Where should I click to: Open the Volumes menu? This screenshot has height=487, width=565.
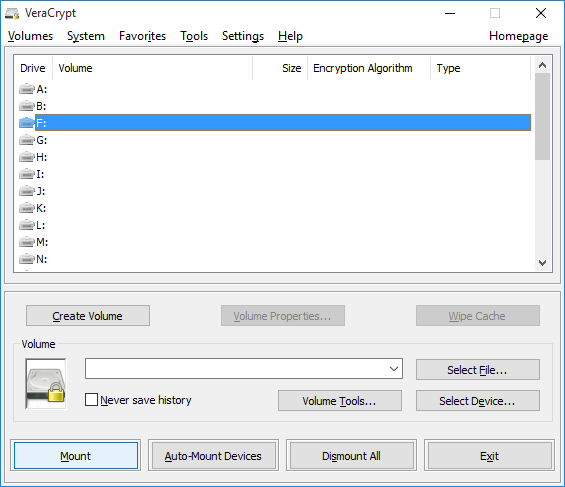click(x=30, y=36)
